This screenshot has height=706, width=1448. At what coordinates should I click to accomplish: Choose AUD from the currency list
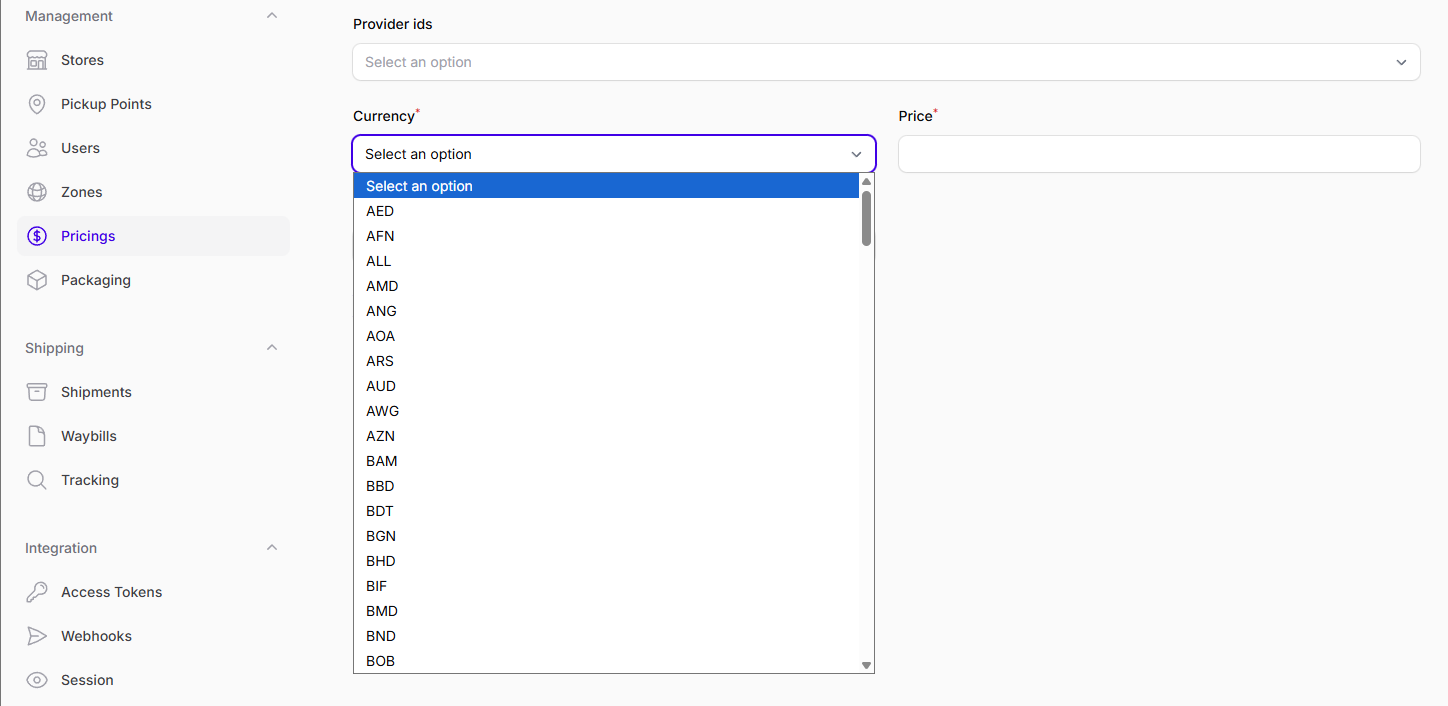click(381, 386)
